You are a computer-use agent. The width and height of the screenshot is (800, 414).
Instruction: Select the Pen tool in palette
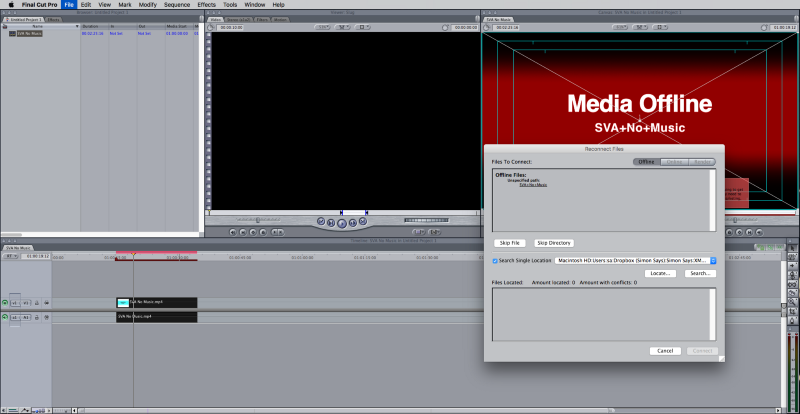[x=792, y=321]
